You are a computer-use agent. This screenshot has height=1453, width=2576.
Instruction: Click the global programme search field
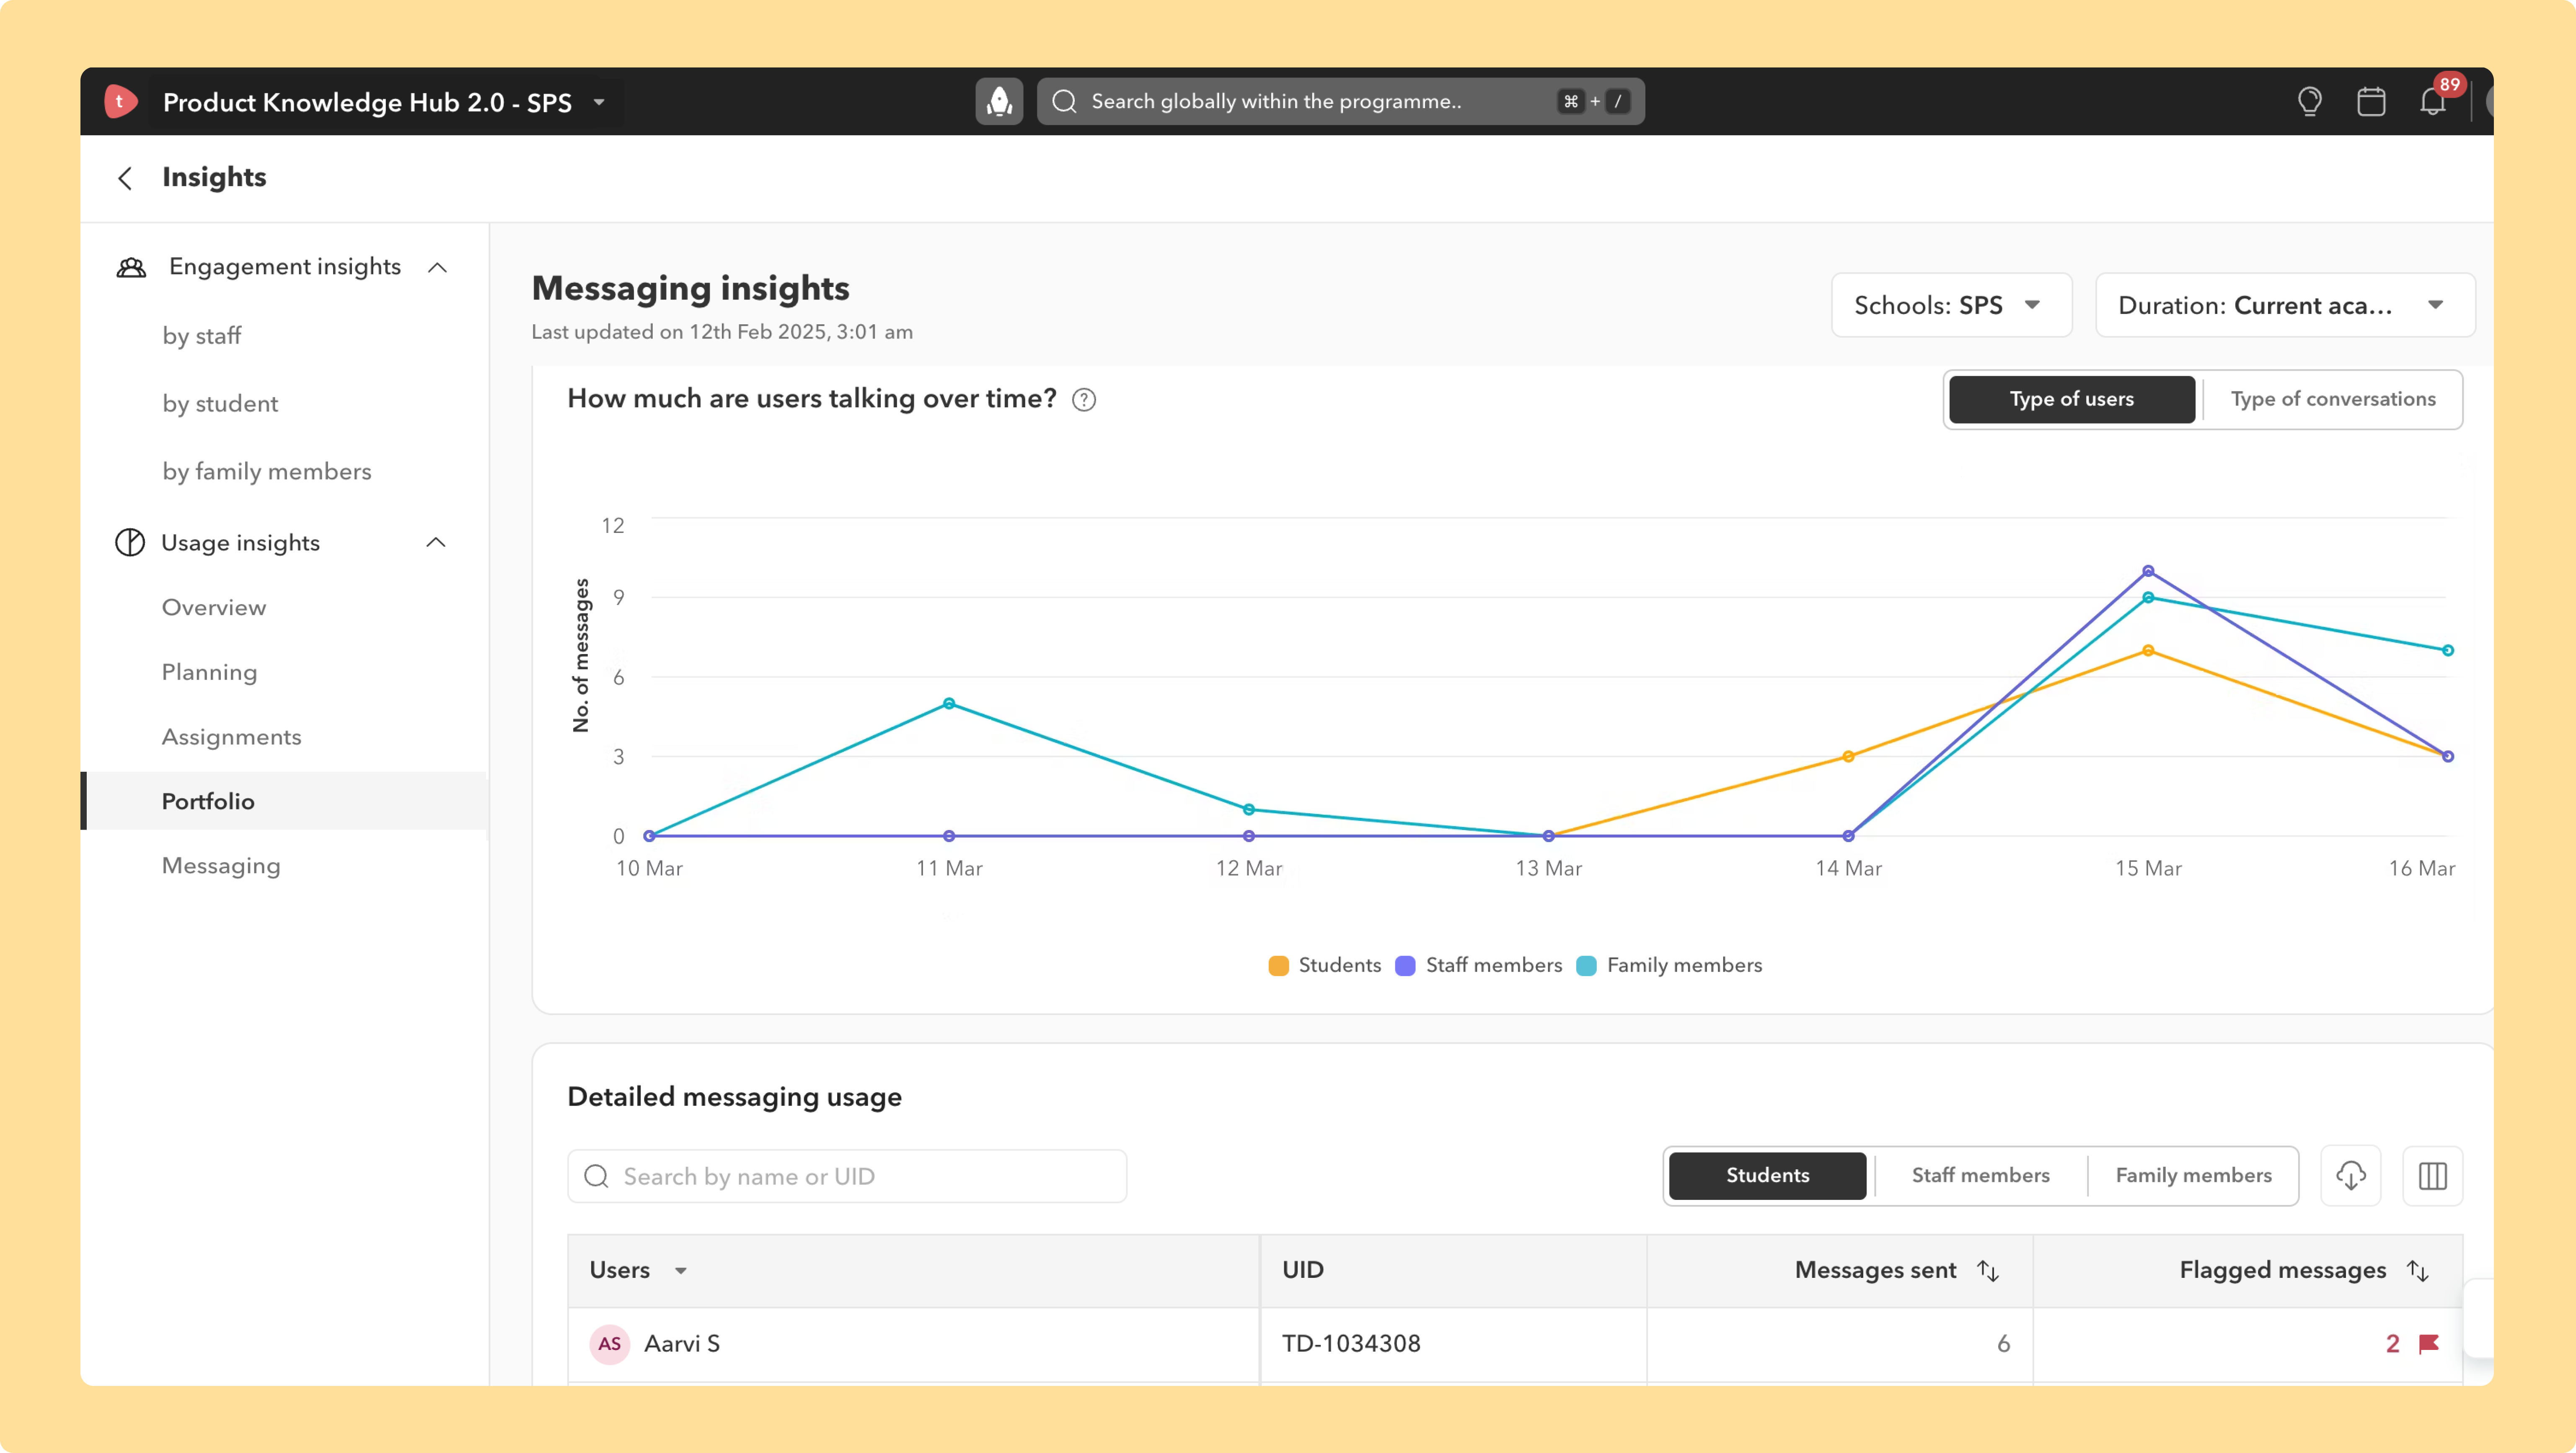[x=1341, y=101]
